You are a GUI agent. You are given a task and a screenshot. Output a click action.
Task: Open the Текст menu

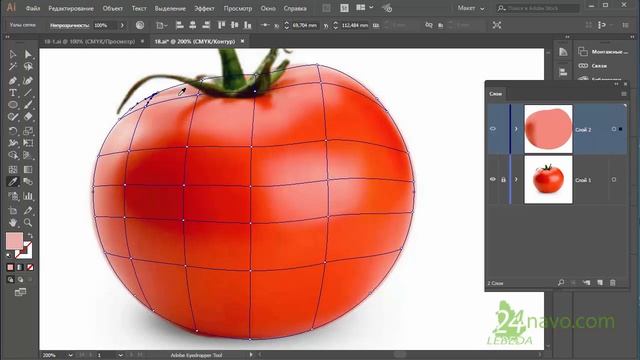(139, 8)
